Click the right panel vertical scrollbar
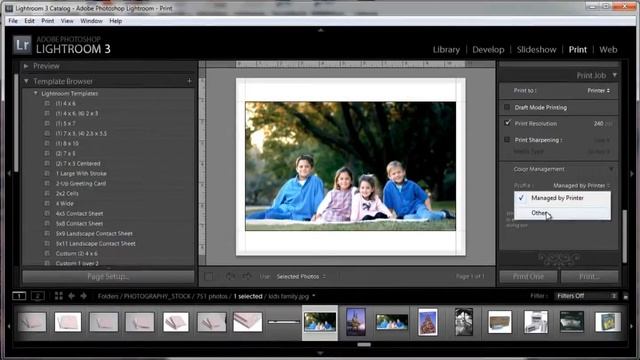Viewport: 640px width, 360px height. point(624,237)
